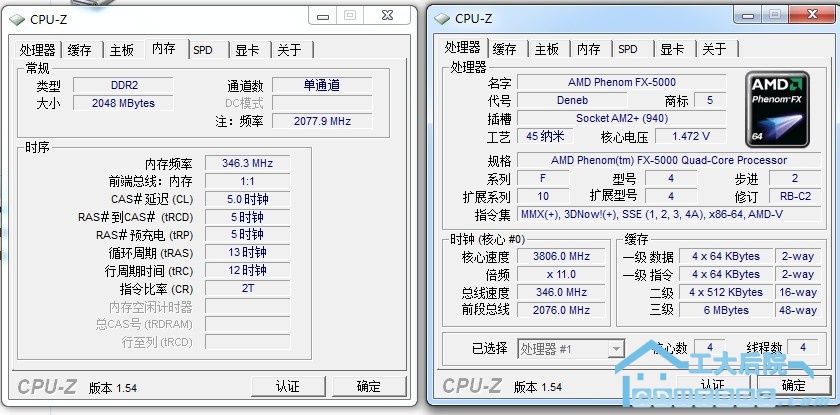Click the 1:1 FSB:DRAM ratio value
The image size is (840, 415).
248,181
